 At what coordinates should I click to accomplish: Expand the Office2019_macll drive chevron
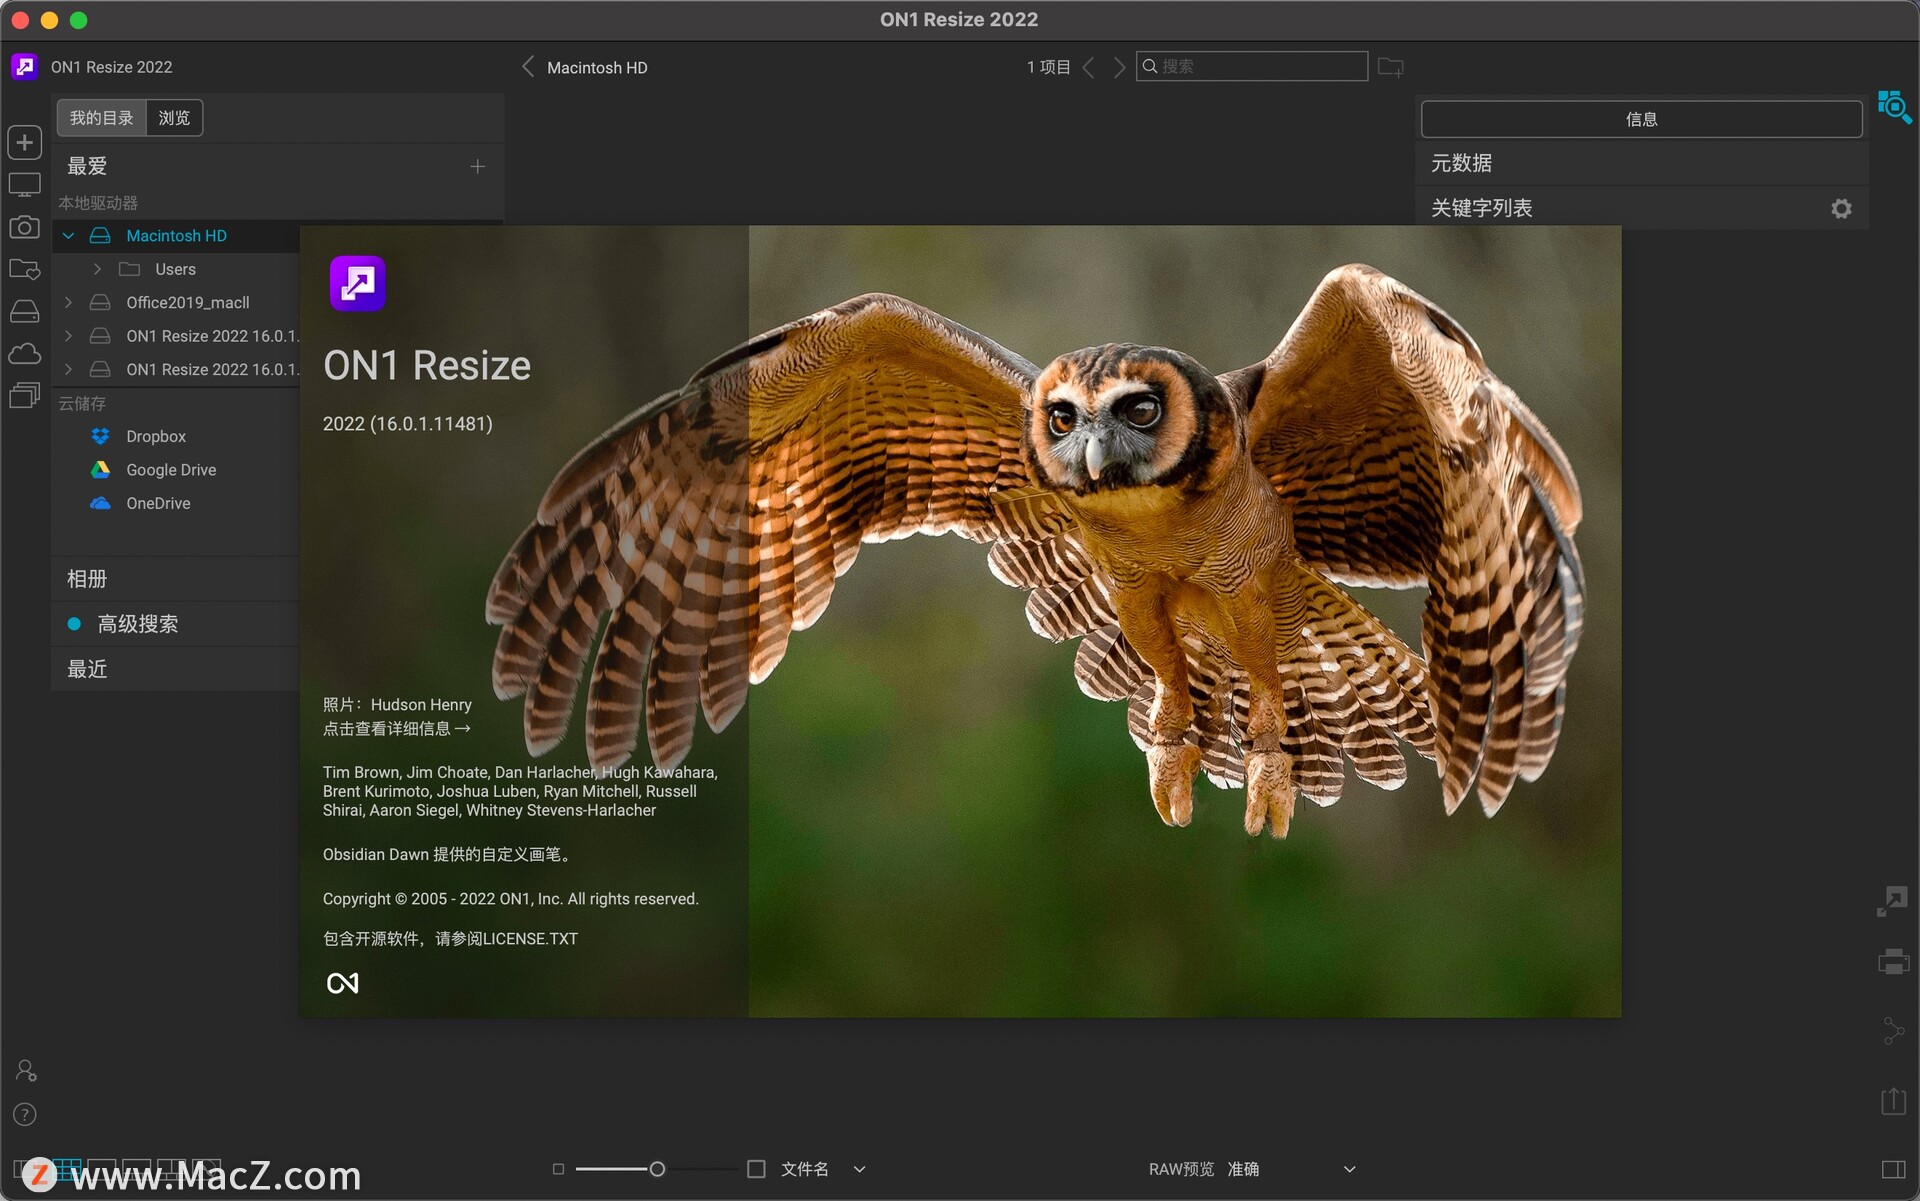point(68,302)
